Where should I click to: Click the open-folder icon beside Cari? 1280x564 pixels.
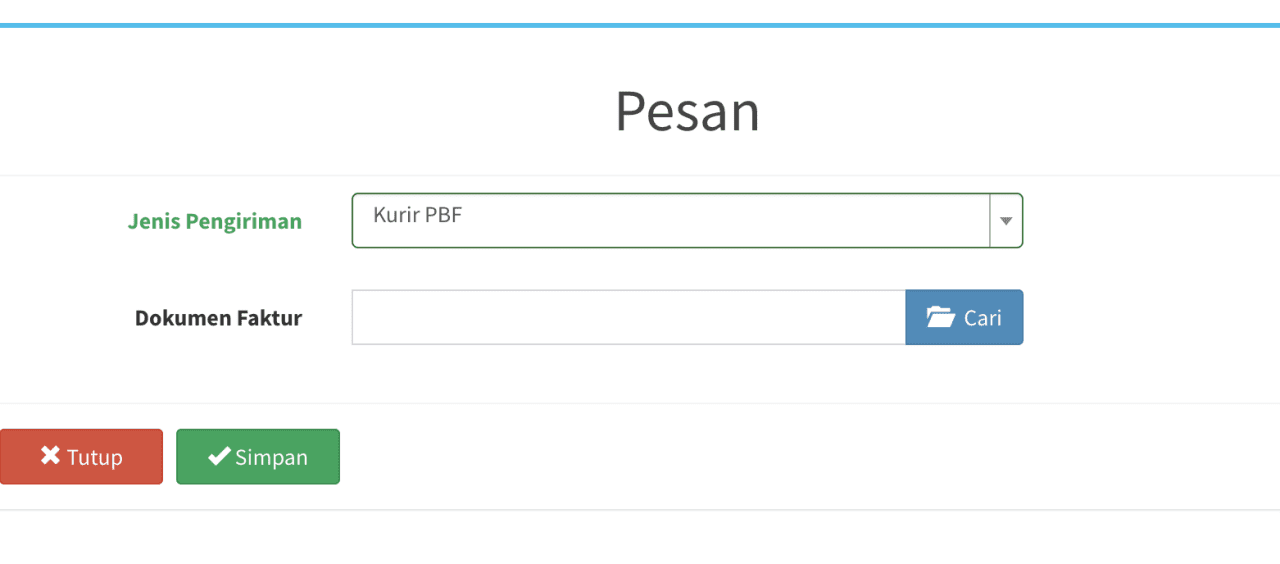[x=940, y=318]
